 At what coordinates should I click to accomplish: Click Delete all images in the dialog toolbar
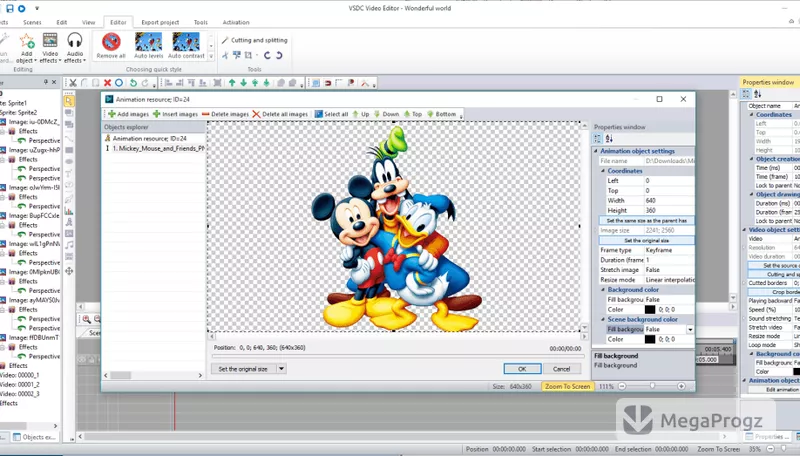[280, 114]
